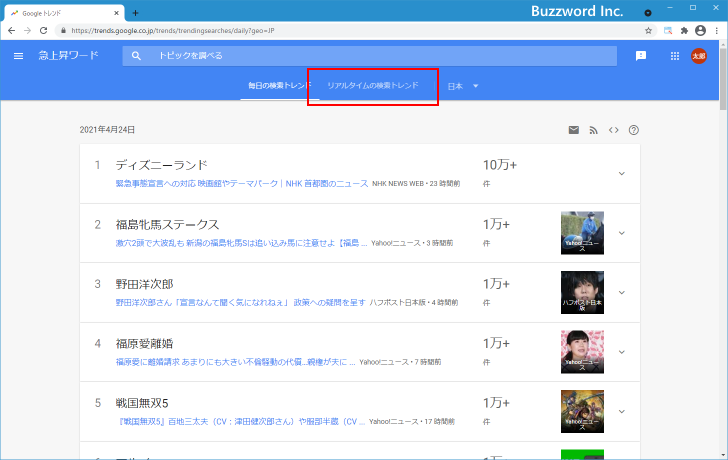
Task: Click the 10万+ search count
Action: pos(500,165)
